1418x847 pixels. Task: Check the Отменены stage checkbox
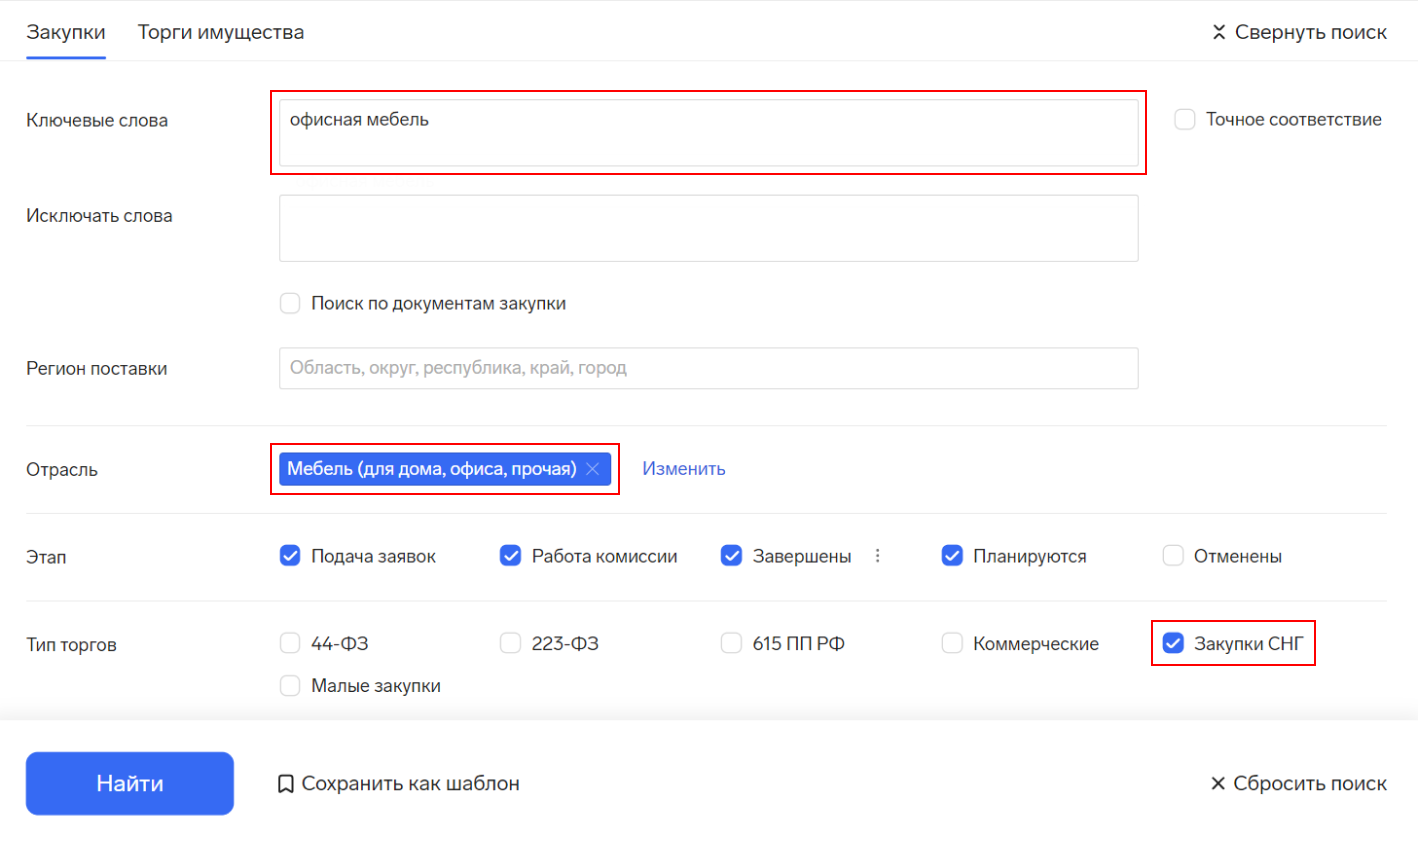[x=1173, y=556]
